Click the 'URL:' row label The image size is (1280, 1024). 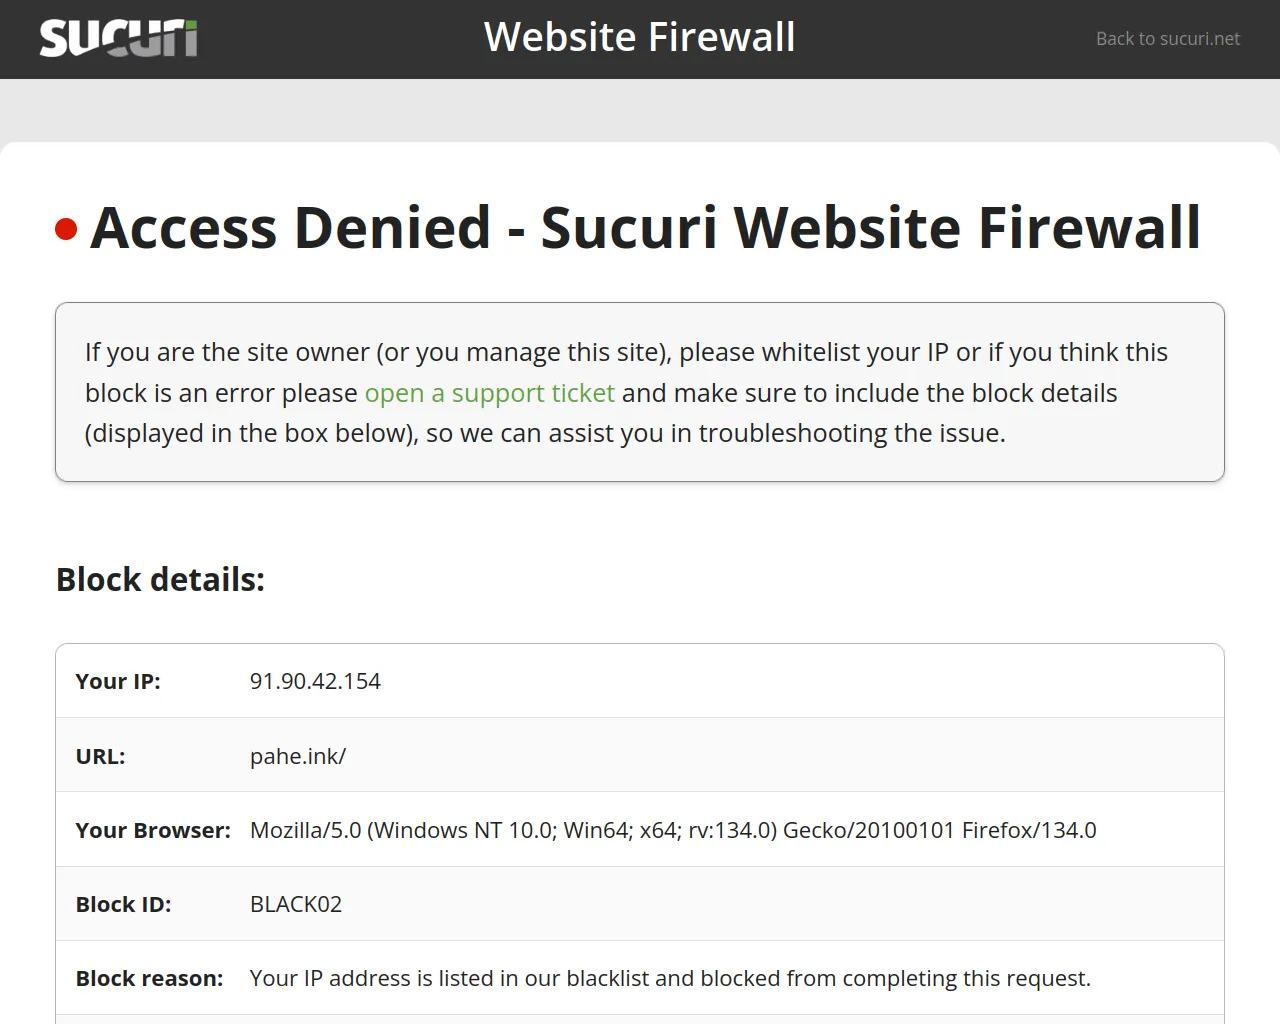coord(100,756)
